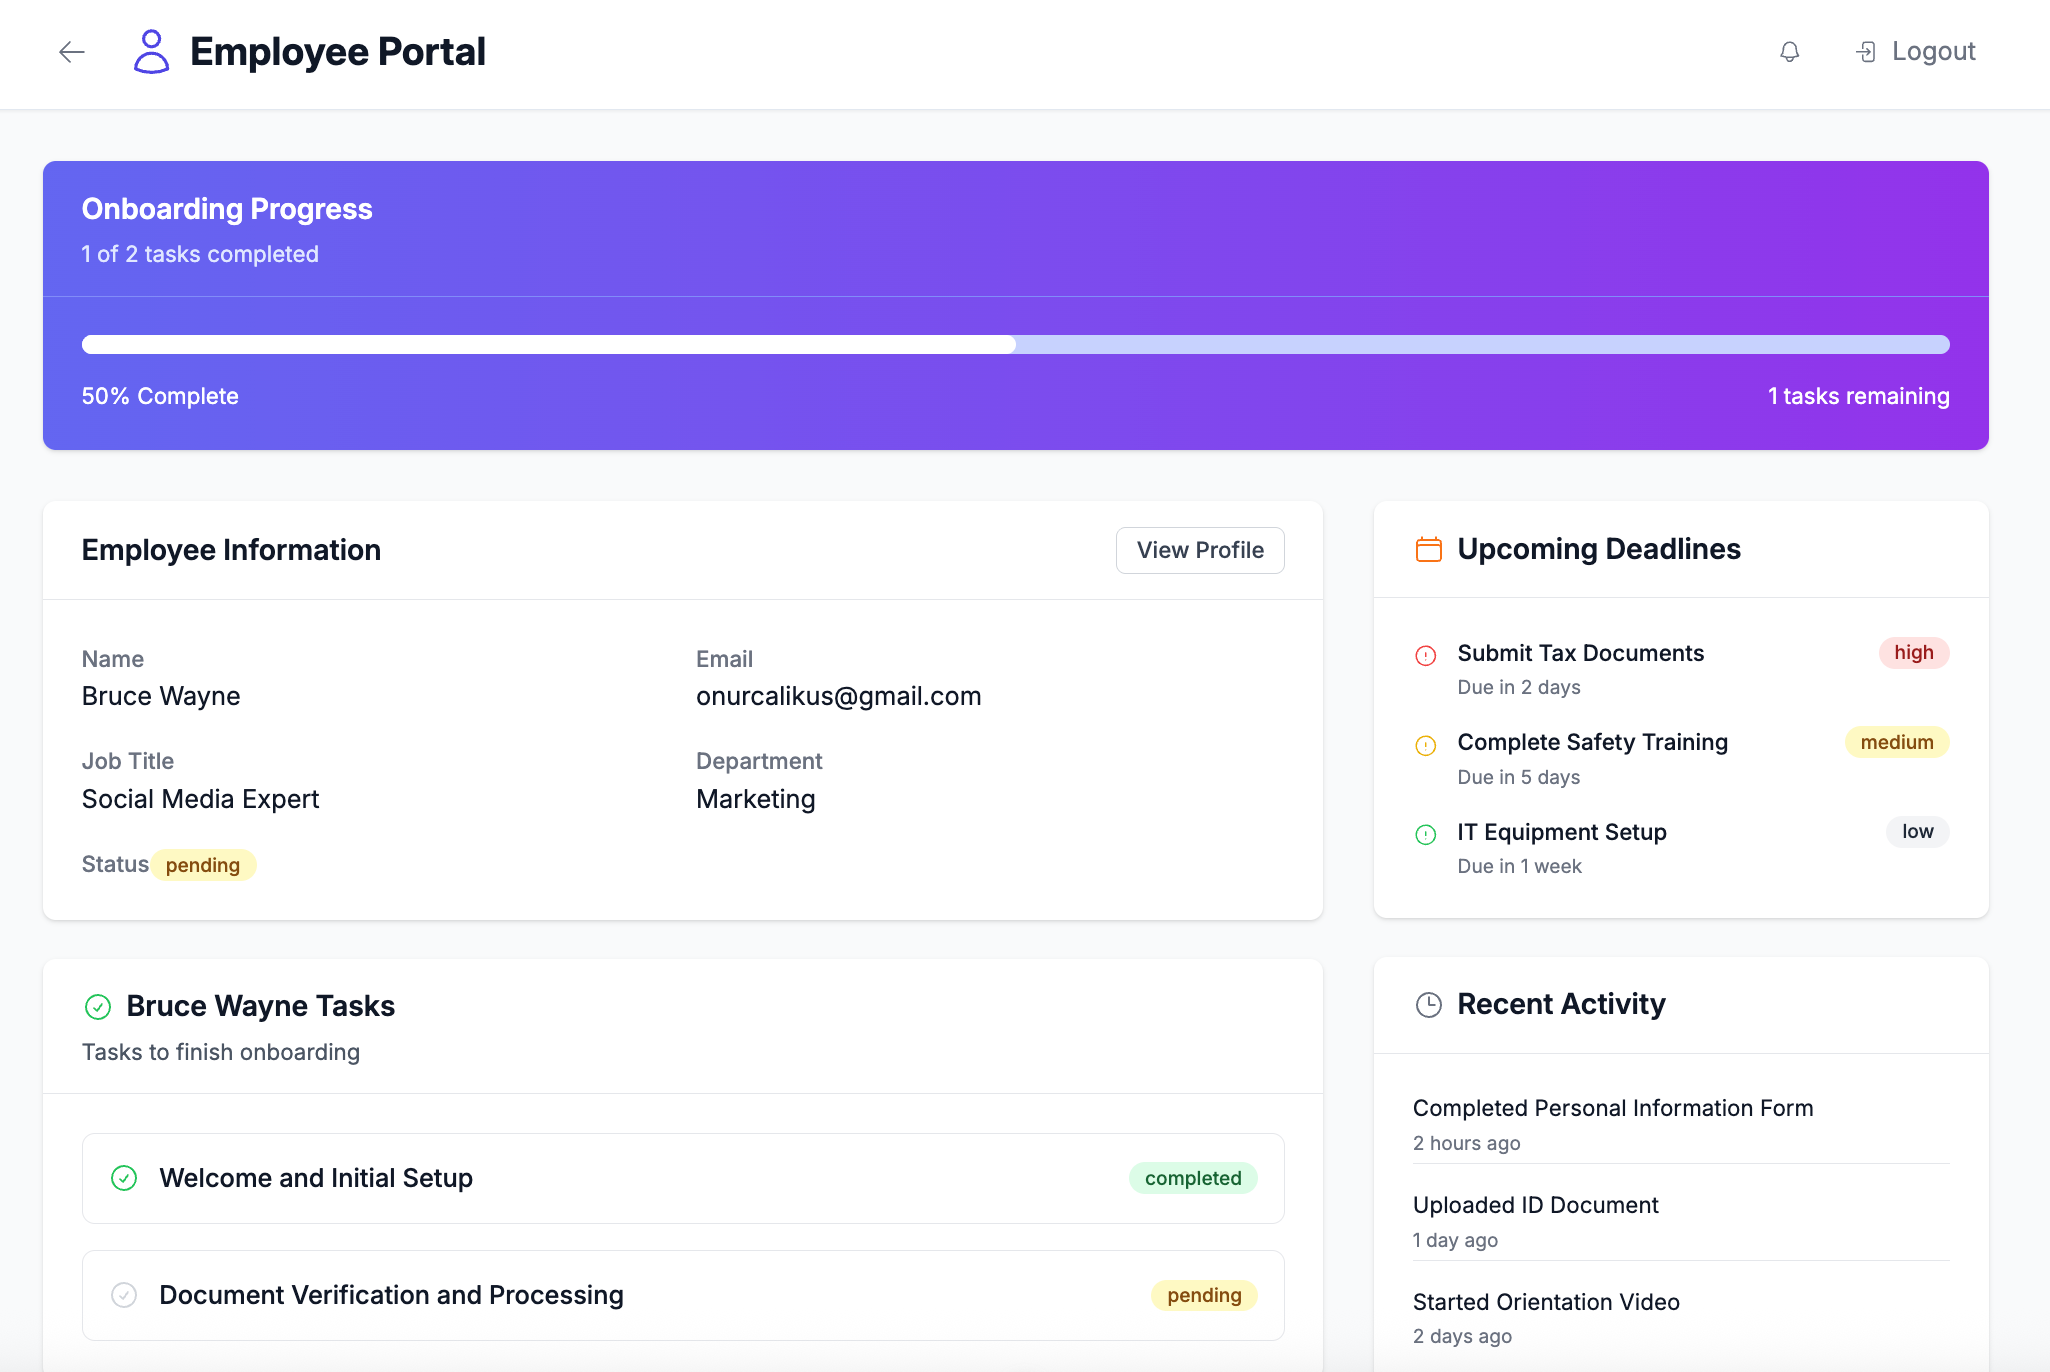Screen dimensions: 2050x1372
Task: Click the completed badge on Welcome task
Action: tap(1192, 1178)
